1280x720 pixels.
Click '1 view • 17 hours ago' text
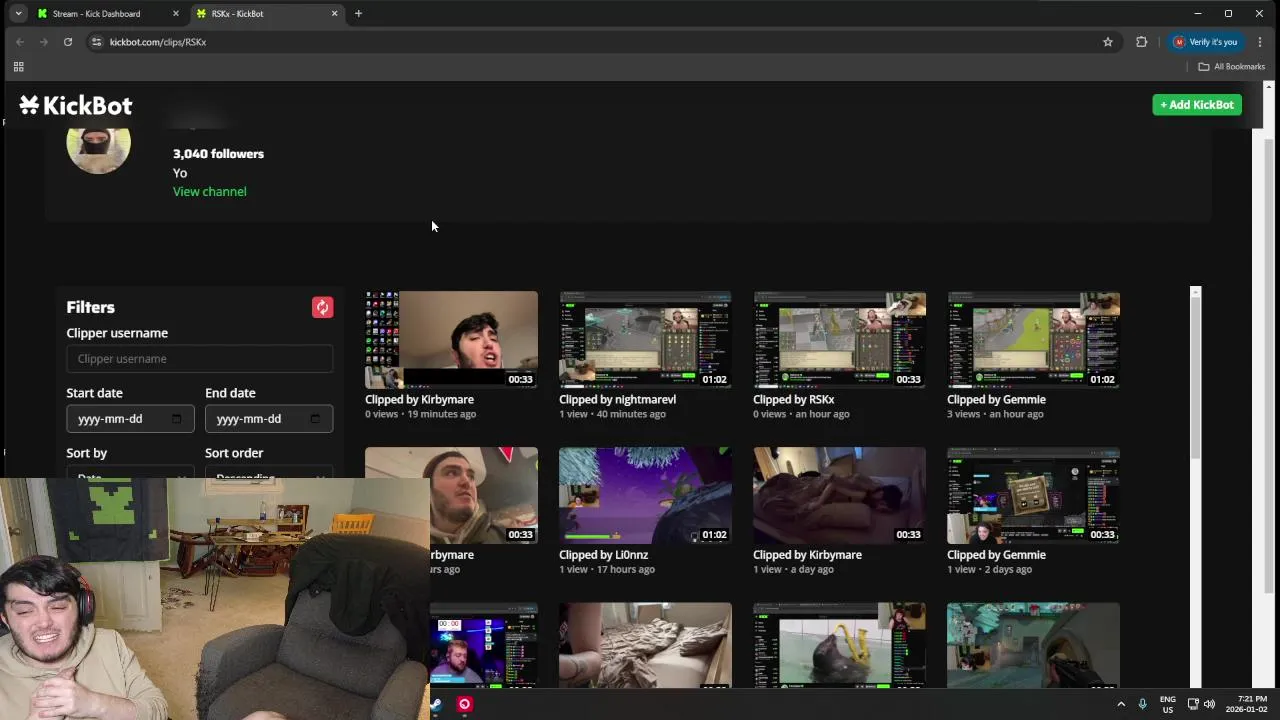coord(607,570)
